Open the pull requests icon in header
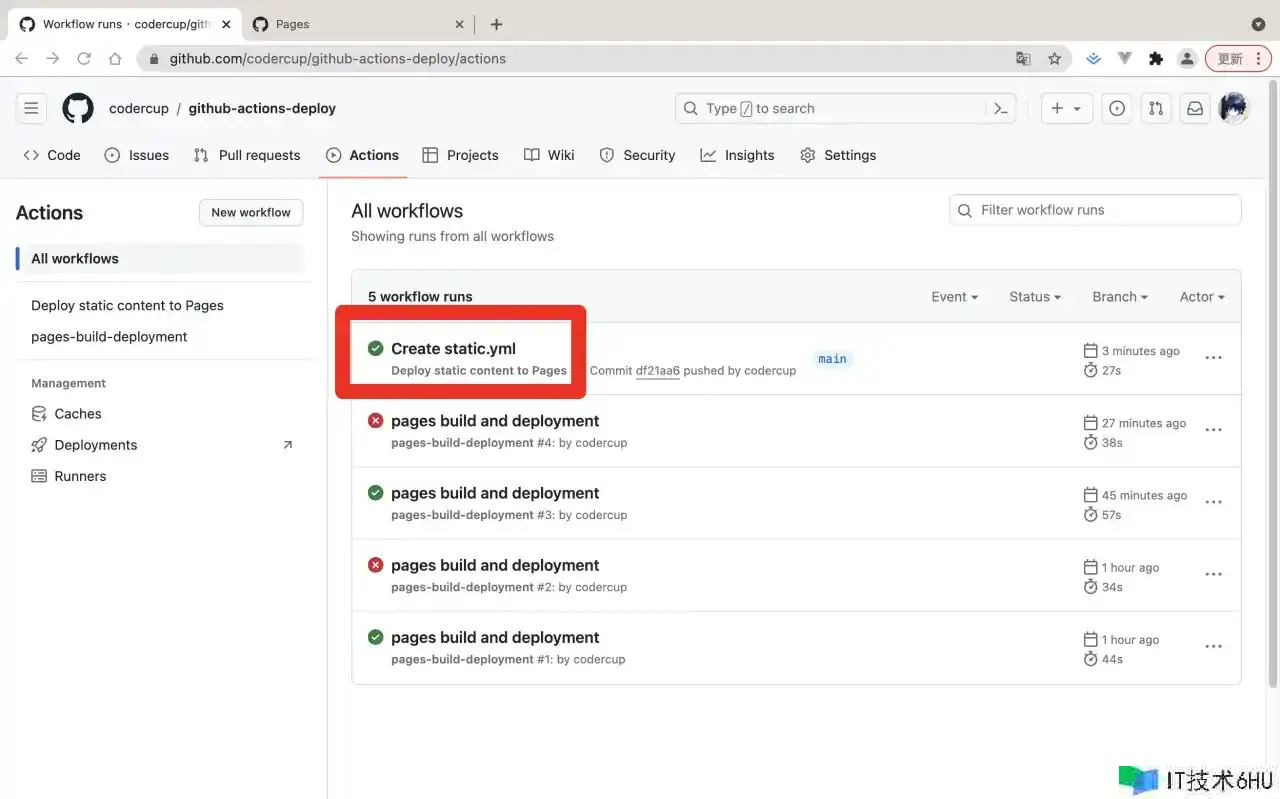Image resolution: width=1280 pixels, height=799 pixels. 1156,108
